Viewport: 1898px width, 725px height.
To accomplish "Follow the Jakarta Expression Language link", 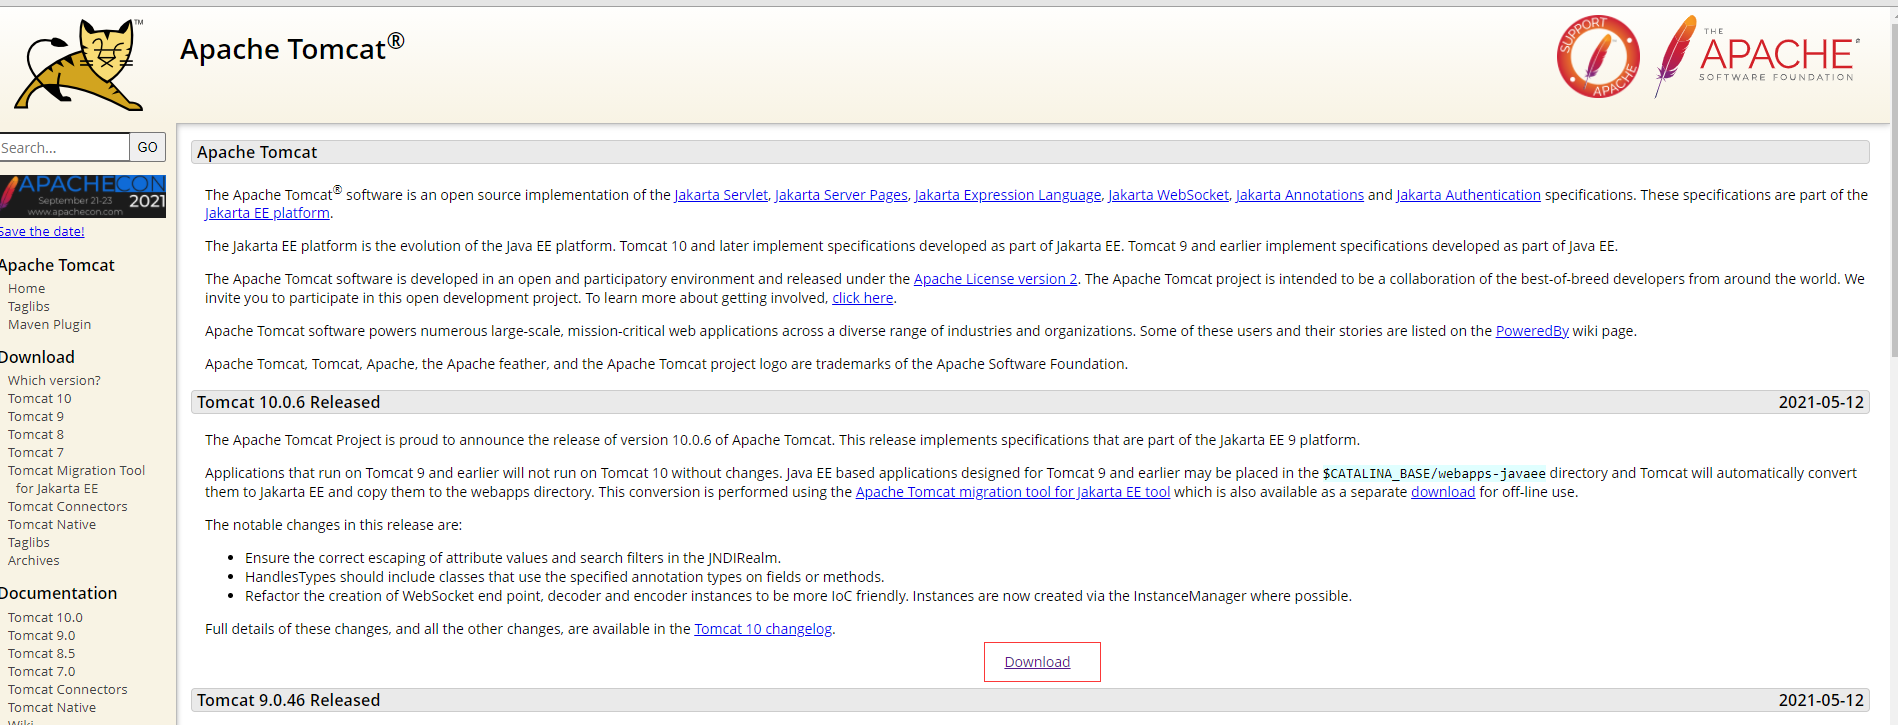I will click(x=1008, y=195).
